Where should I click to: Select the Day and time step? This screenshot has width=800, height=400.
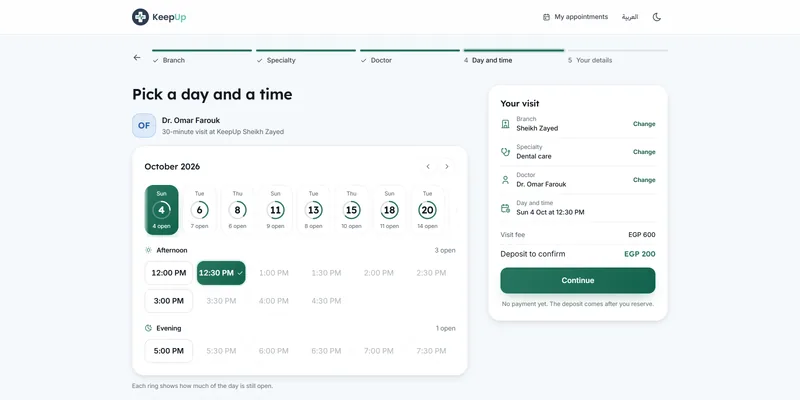point(514,56)
